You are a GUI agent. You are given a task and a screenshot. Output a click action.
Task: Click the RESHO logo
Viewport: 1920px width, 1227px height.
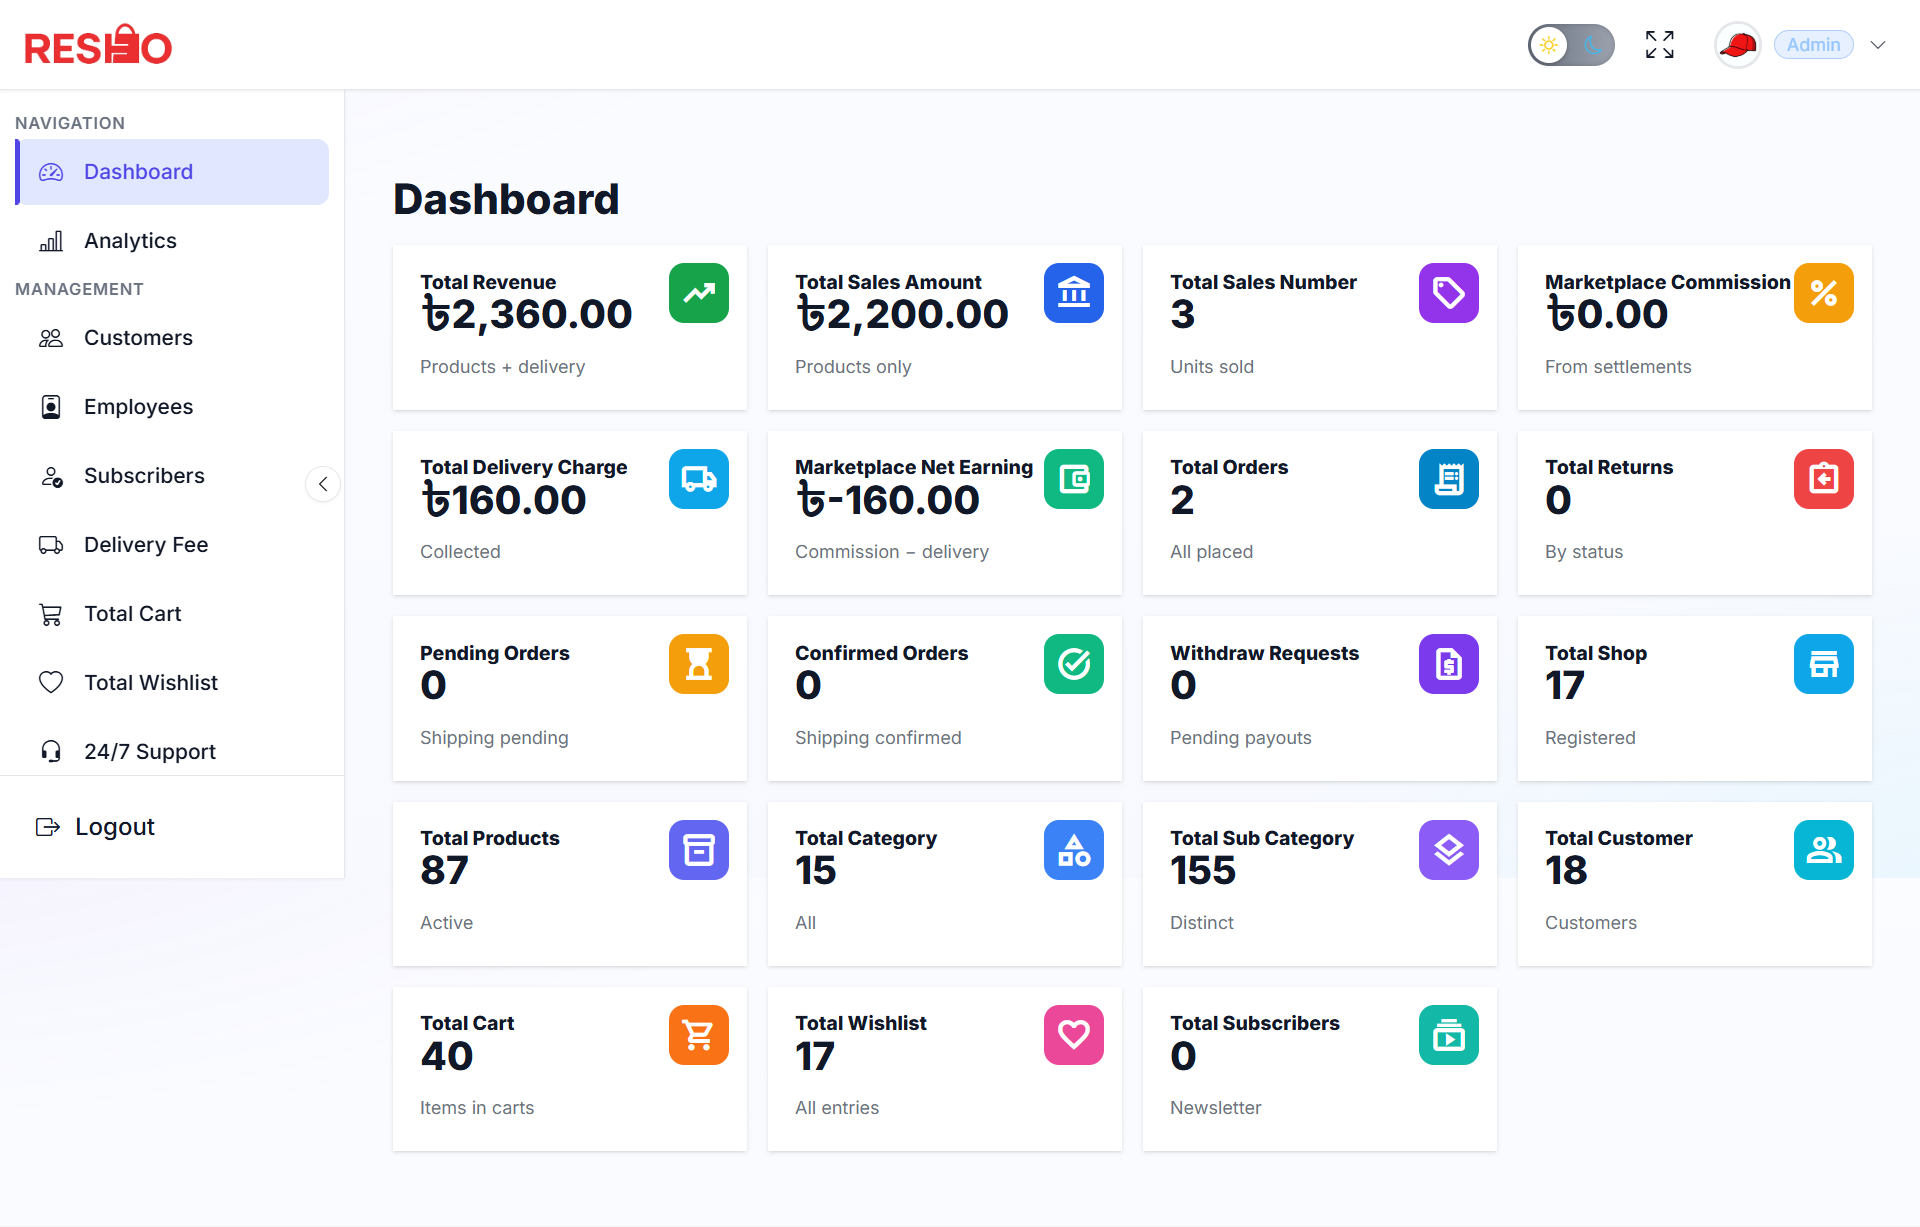(98, 45)
